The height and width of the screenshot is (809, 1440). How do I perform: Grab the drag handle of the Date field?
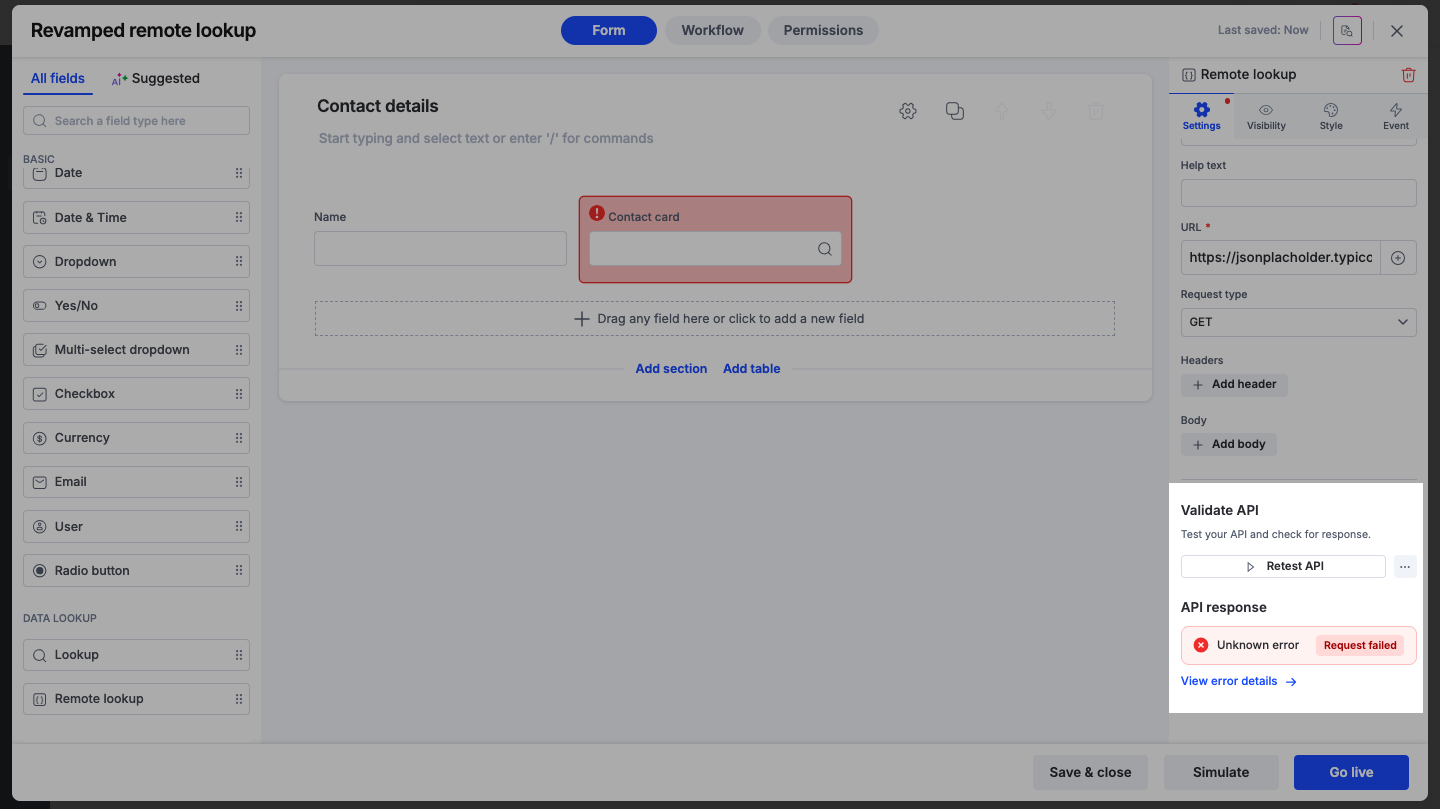point(239,173)
